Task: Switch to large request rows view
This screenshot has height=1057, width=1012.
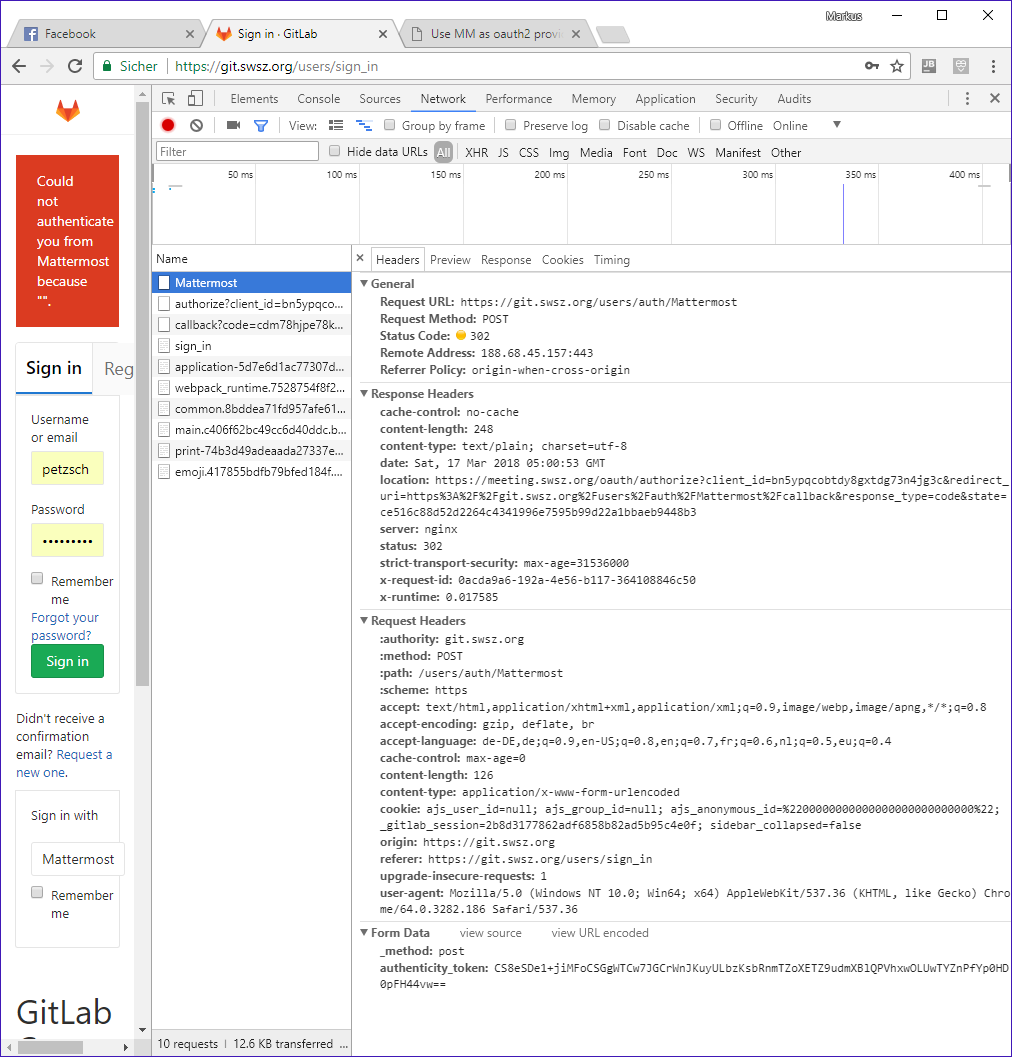Action: [336, 125]
